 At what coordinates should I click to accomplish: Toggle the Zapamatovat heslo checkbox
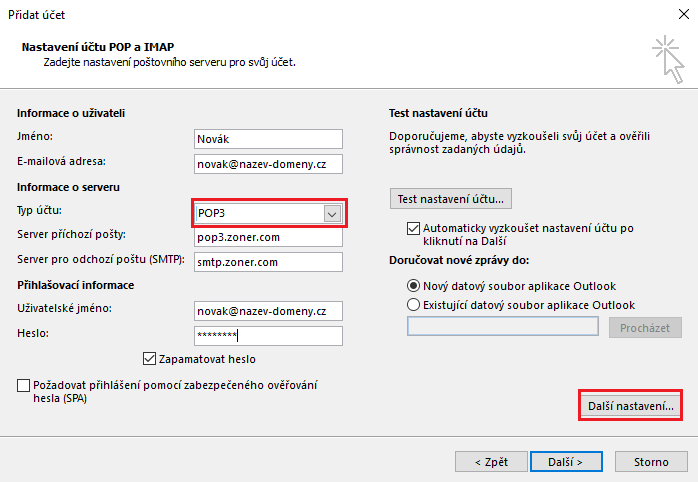click(x=151, y=359)
